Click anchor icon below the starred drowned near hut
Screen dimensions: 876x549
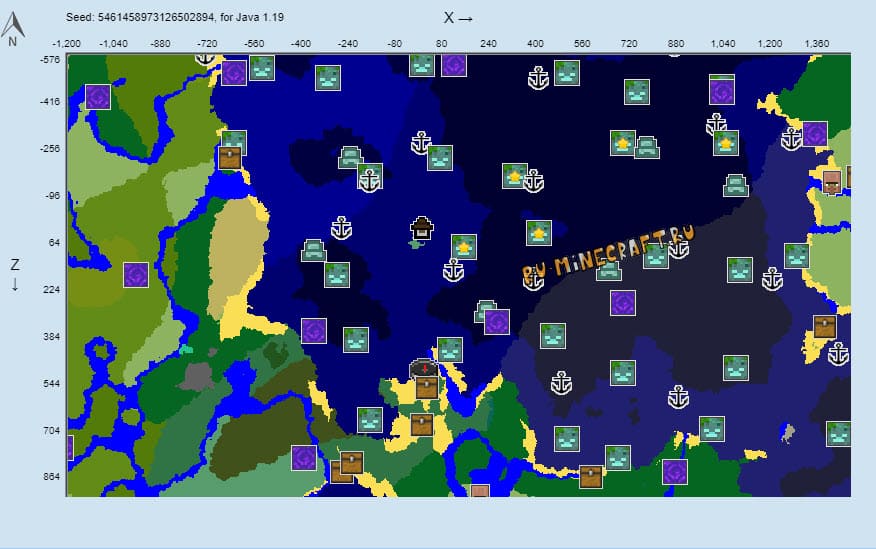click(453, 270)
